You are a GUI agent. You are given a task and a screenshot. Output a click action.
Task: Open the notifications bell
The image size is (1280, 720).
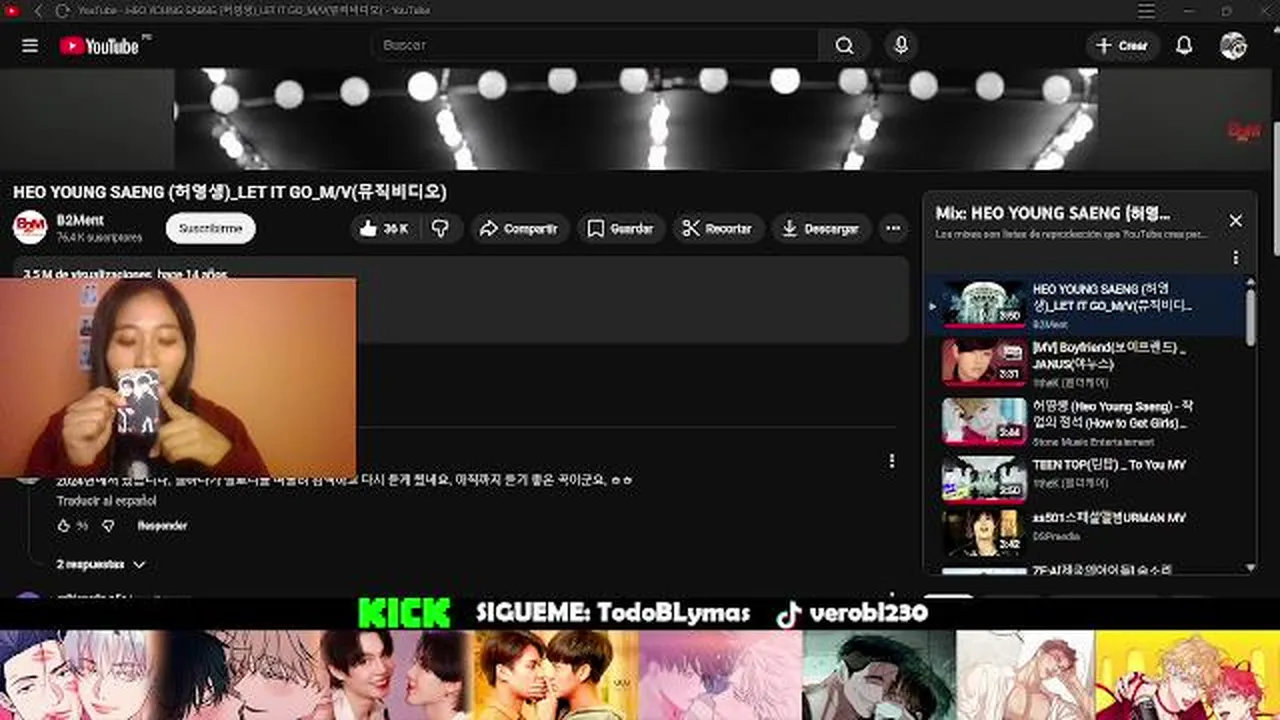1184,46
